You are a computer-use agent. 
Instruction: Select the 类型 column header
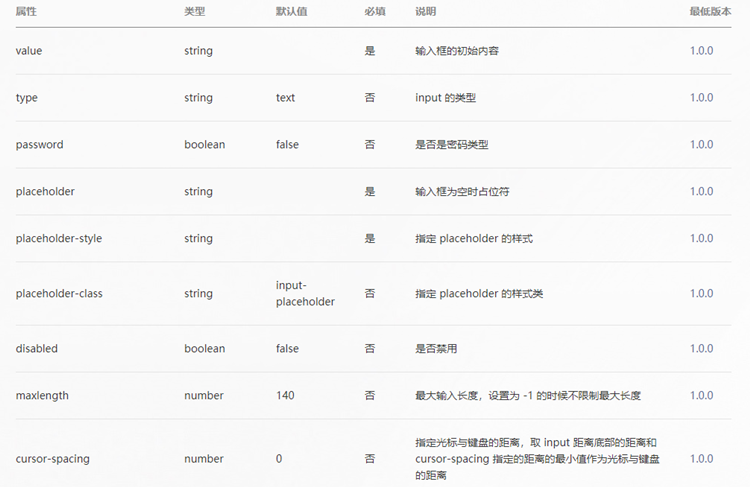point(195,11)
